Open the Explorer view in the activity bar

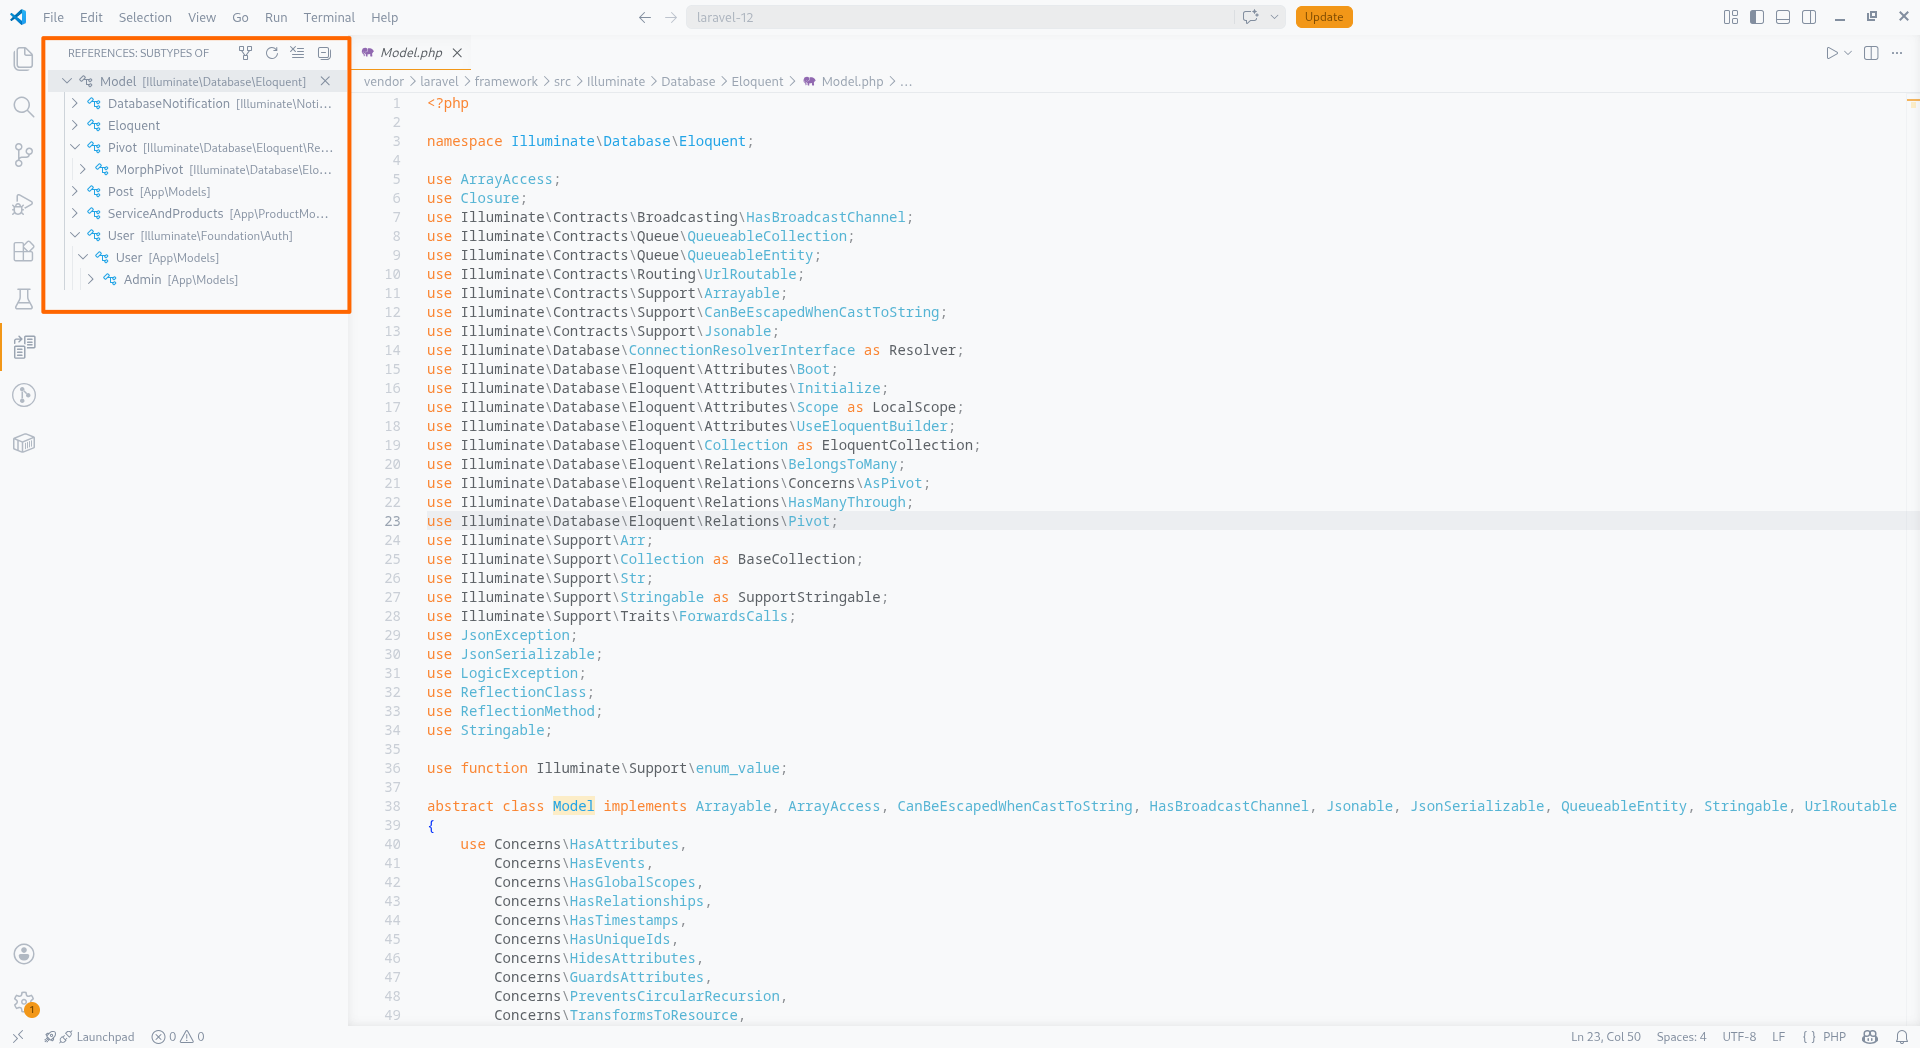pyautogui.click(x=24, y=59)
